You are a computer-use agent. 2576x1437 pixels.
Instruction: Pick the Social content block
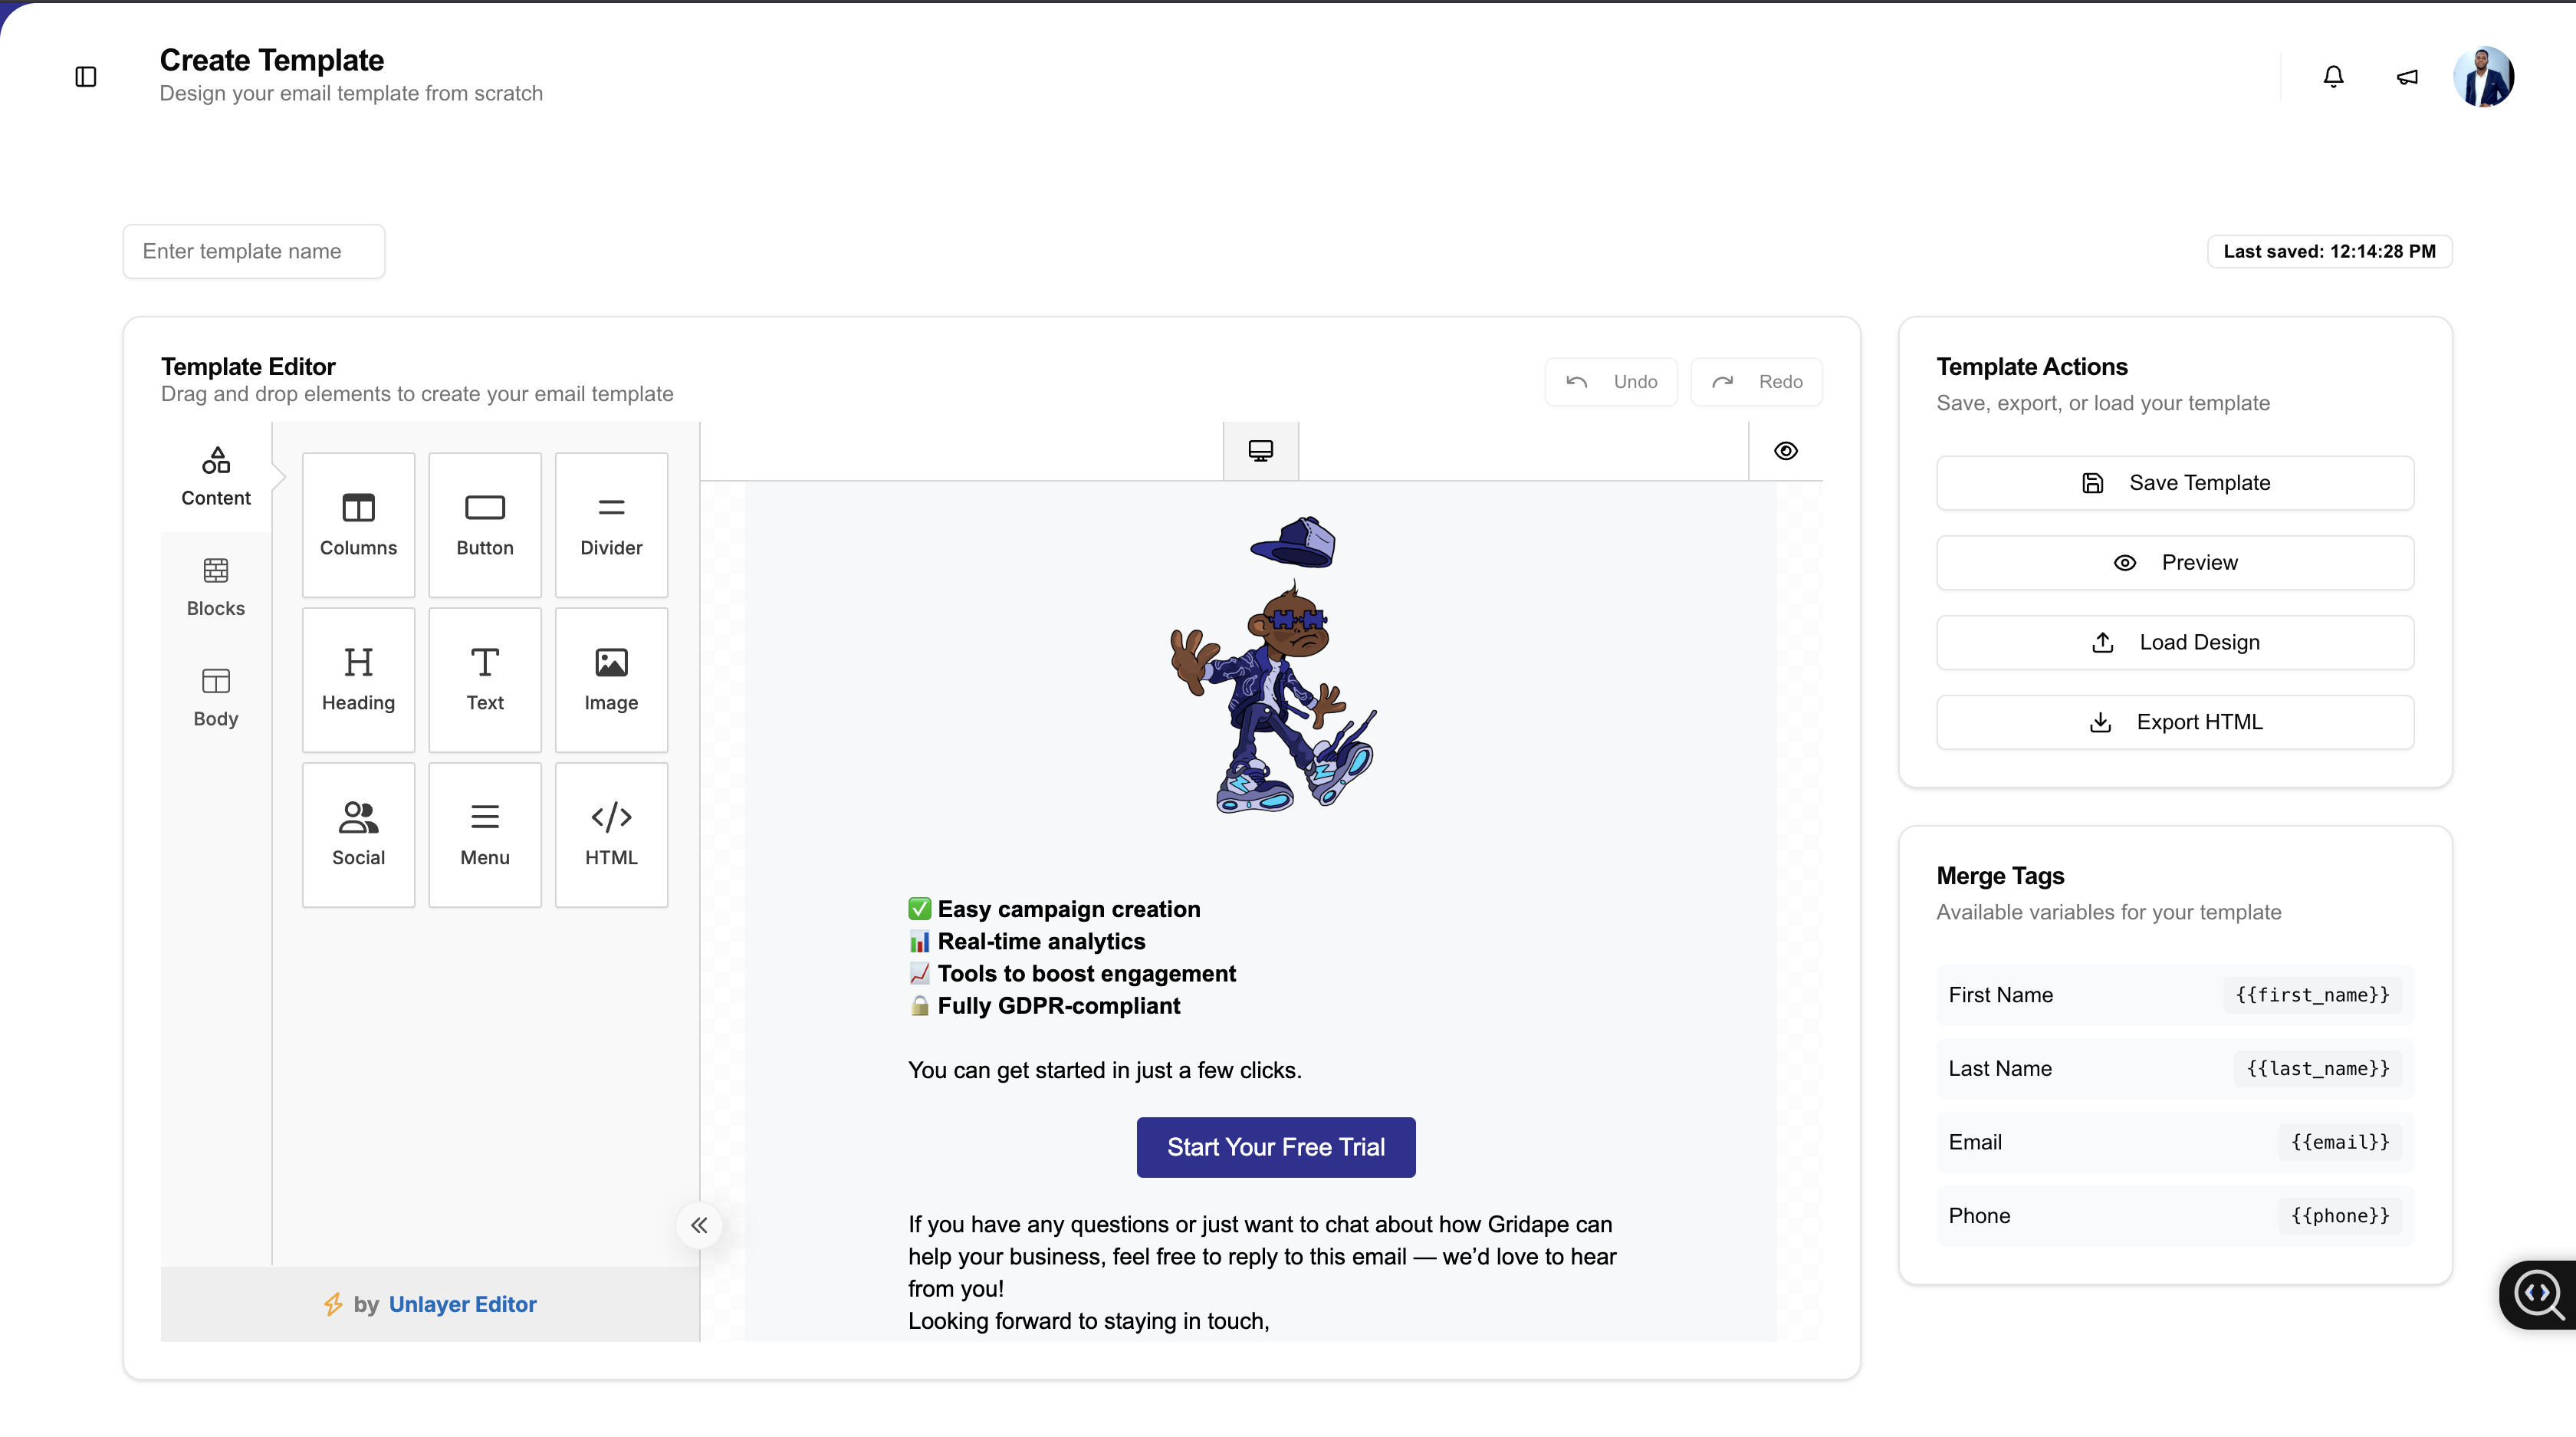click(x=358, y=834)
